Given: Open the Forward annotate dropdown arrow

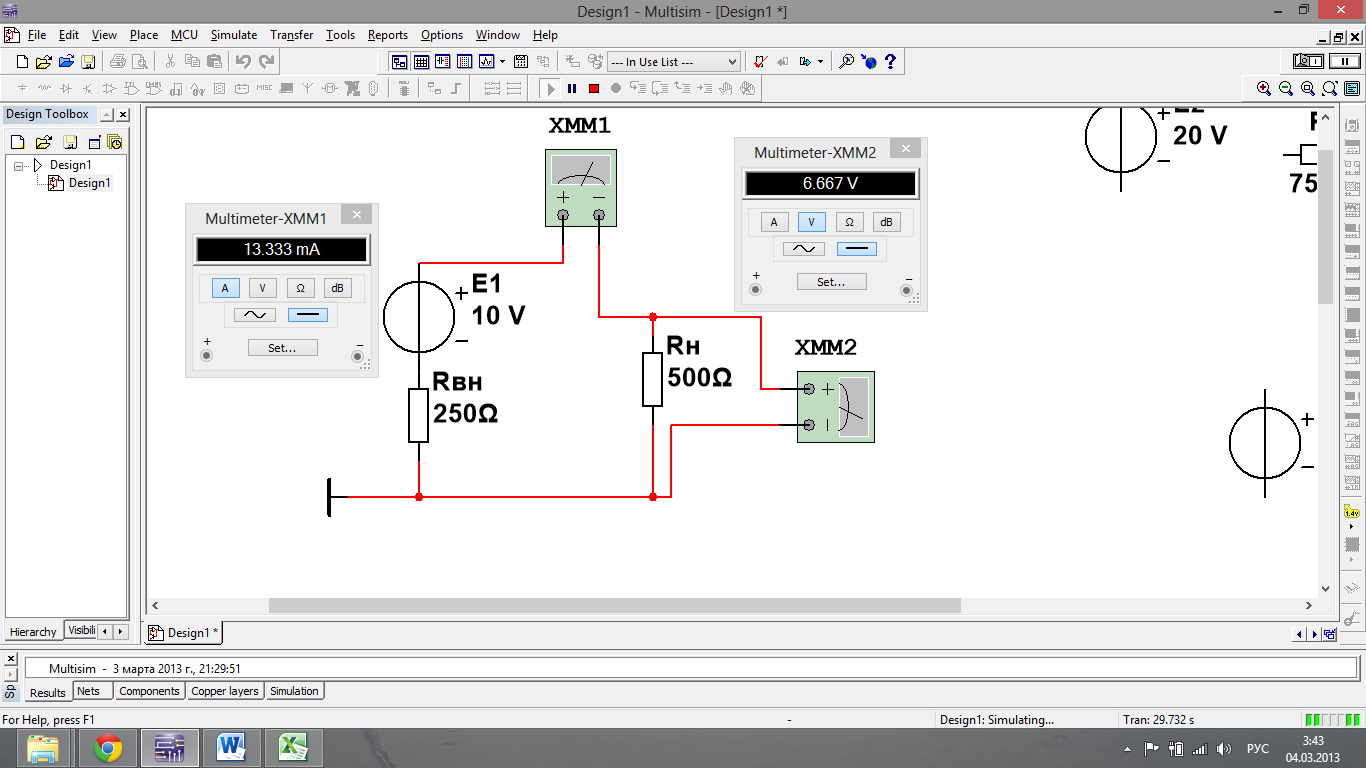Looking at the screenshot, I should tap(821, 61).
